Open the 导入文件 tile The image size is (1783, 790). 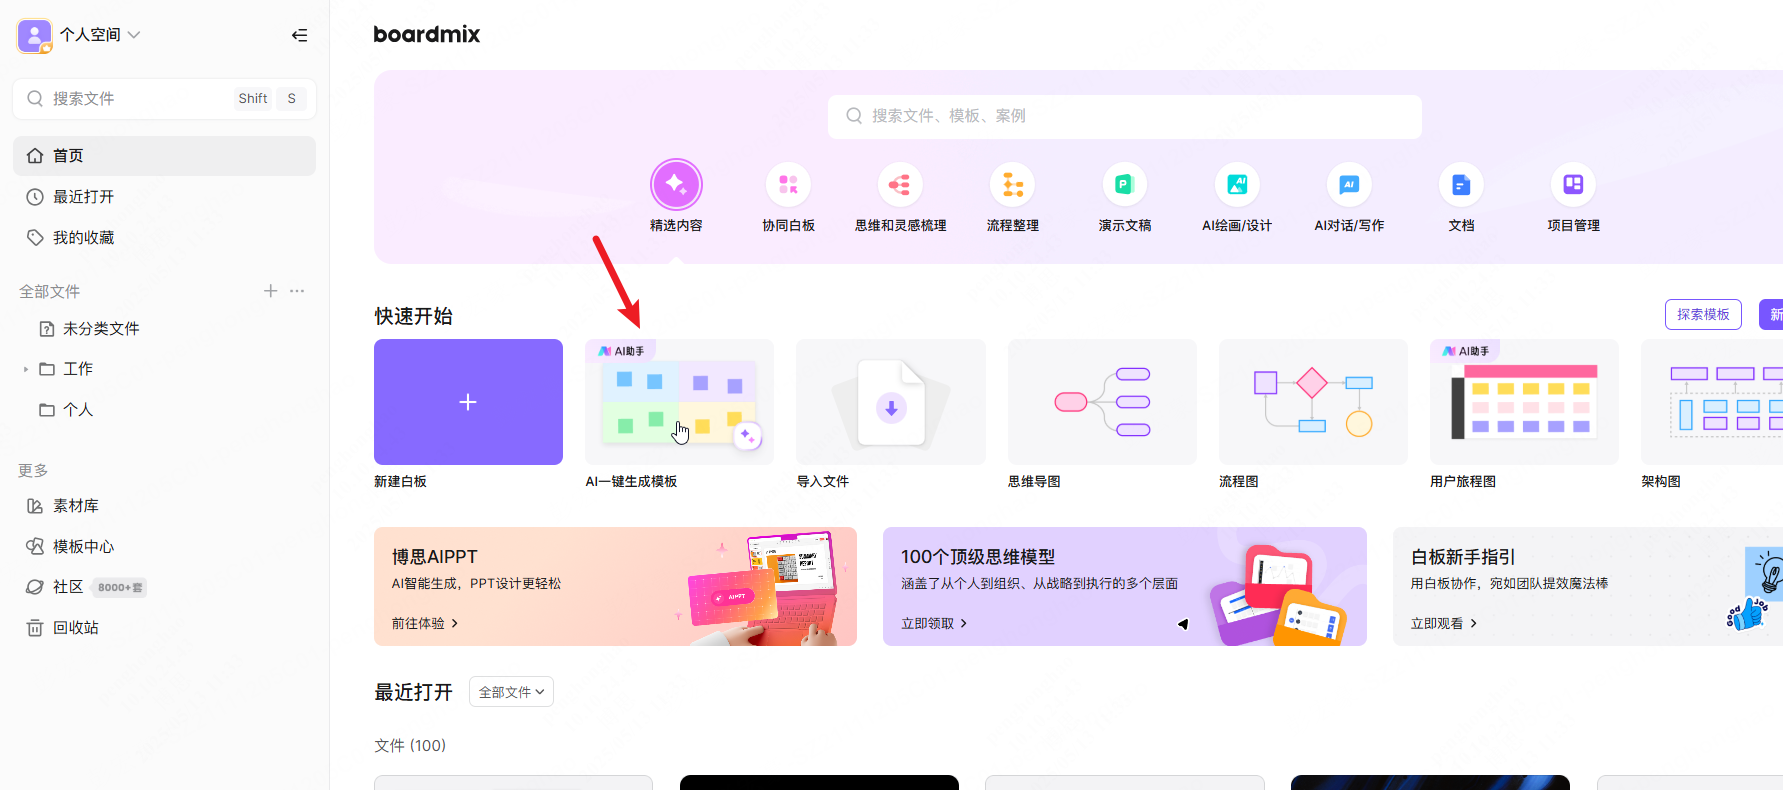click(x=890, y=402)
